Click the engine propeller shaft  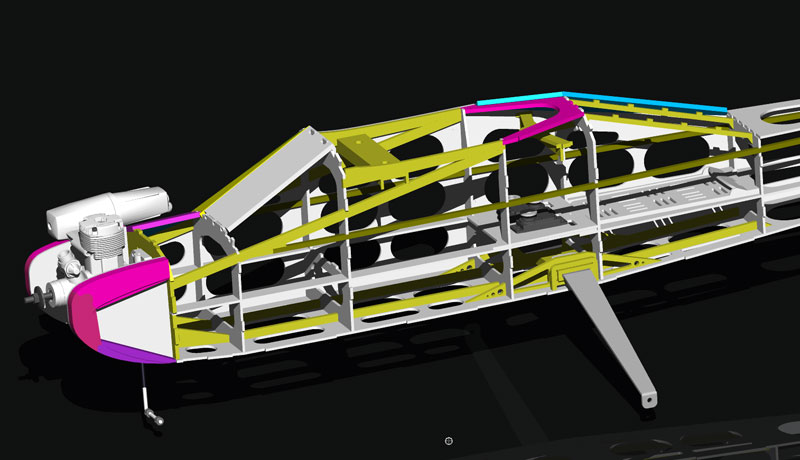[42, 294]
